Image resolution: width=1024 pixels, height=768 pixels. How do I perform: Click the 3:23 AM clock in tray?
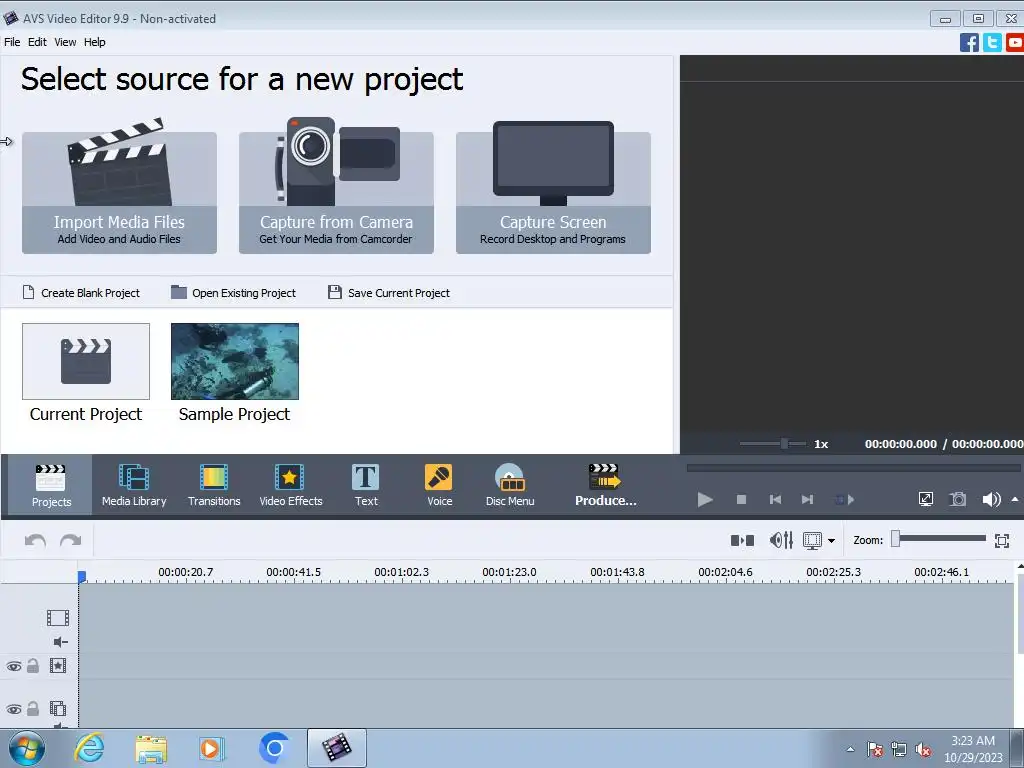coord(972,741)
